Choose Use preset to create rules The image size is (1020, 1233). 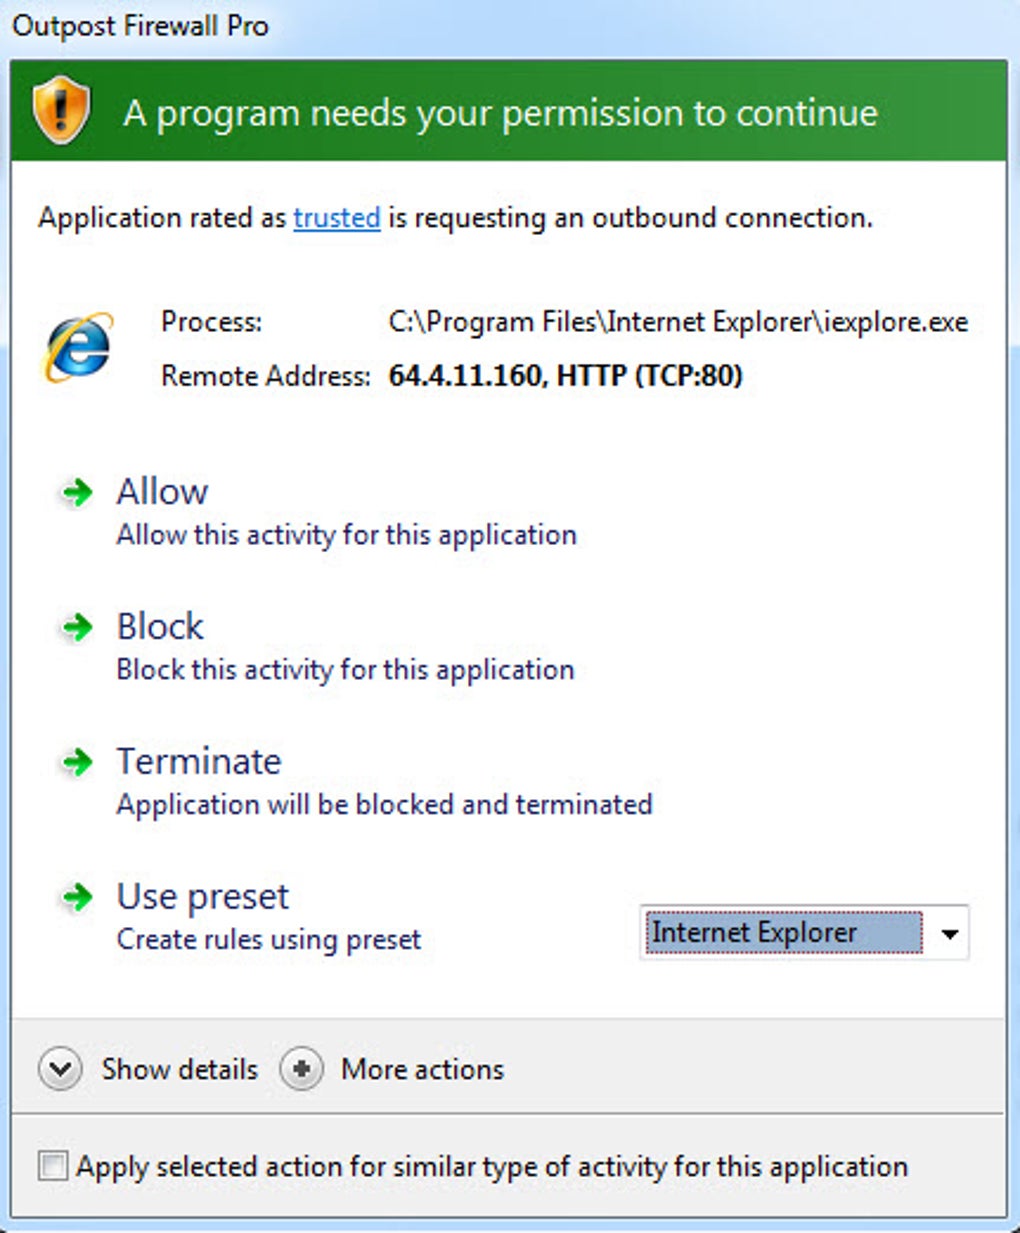tap(203, 897)
